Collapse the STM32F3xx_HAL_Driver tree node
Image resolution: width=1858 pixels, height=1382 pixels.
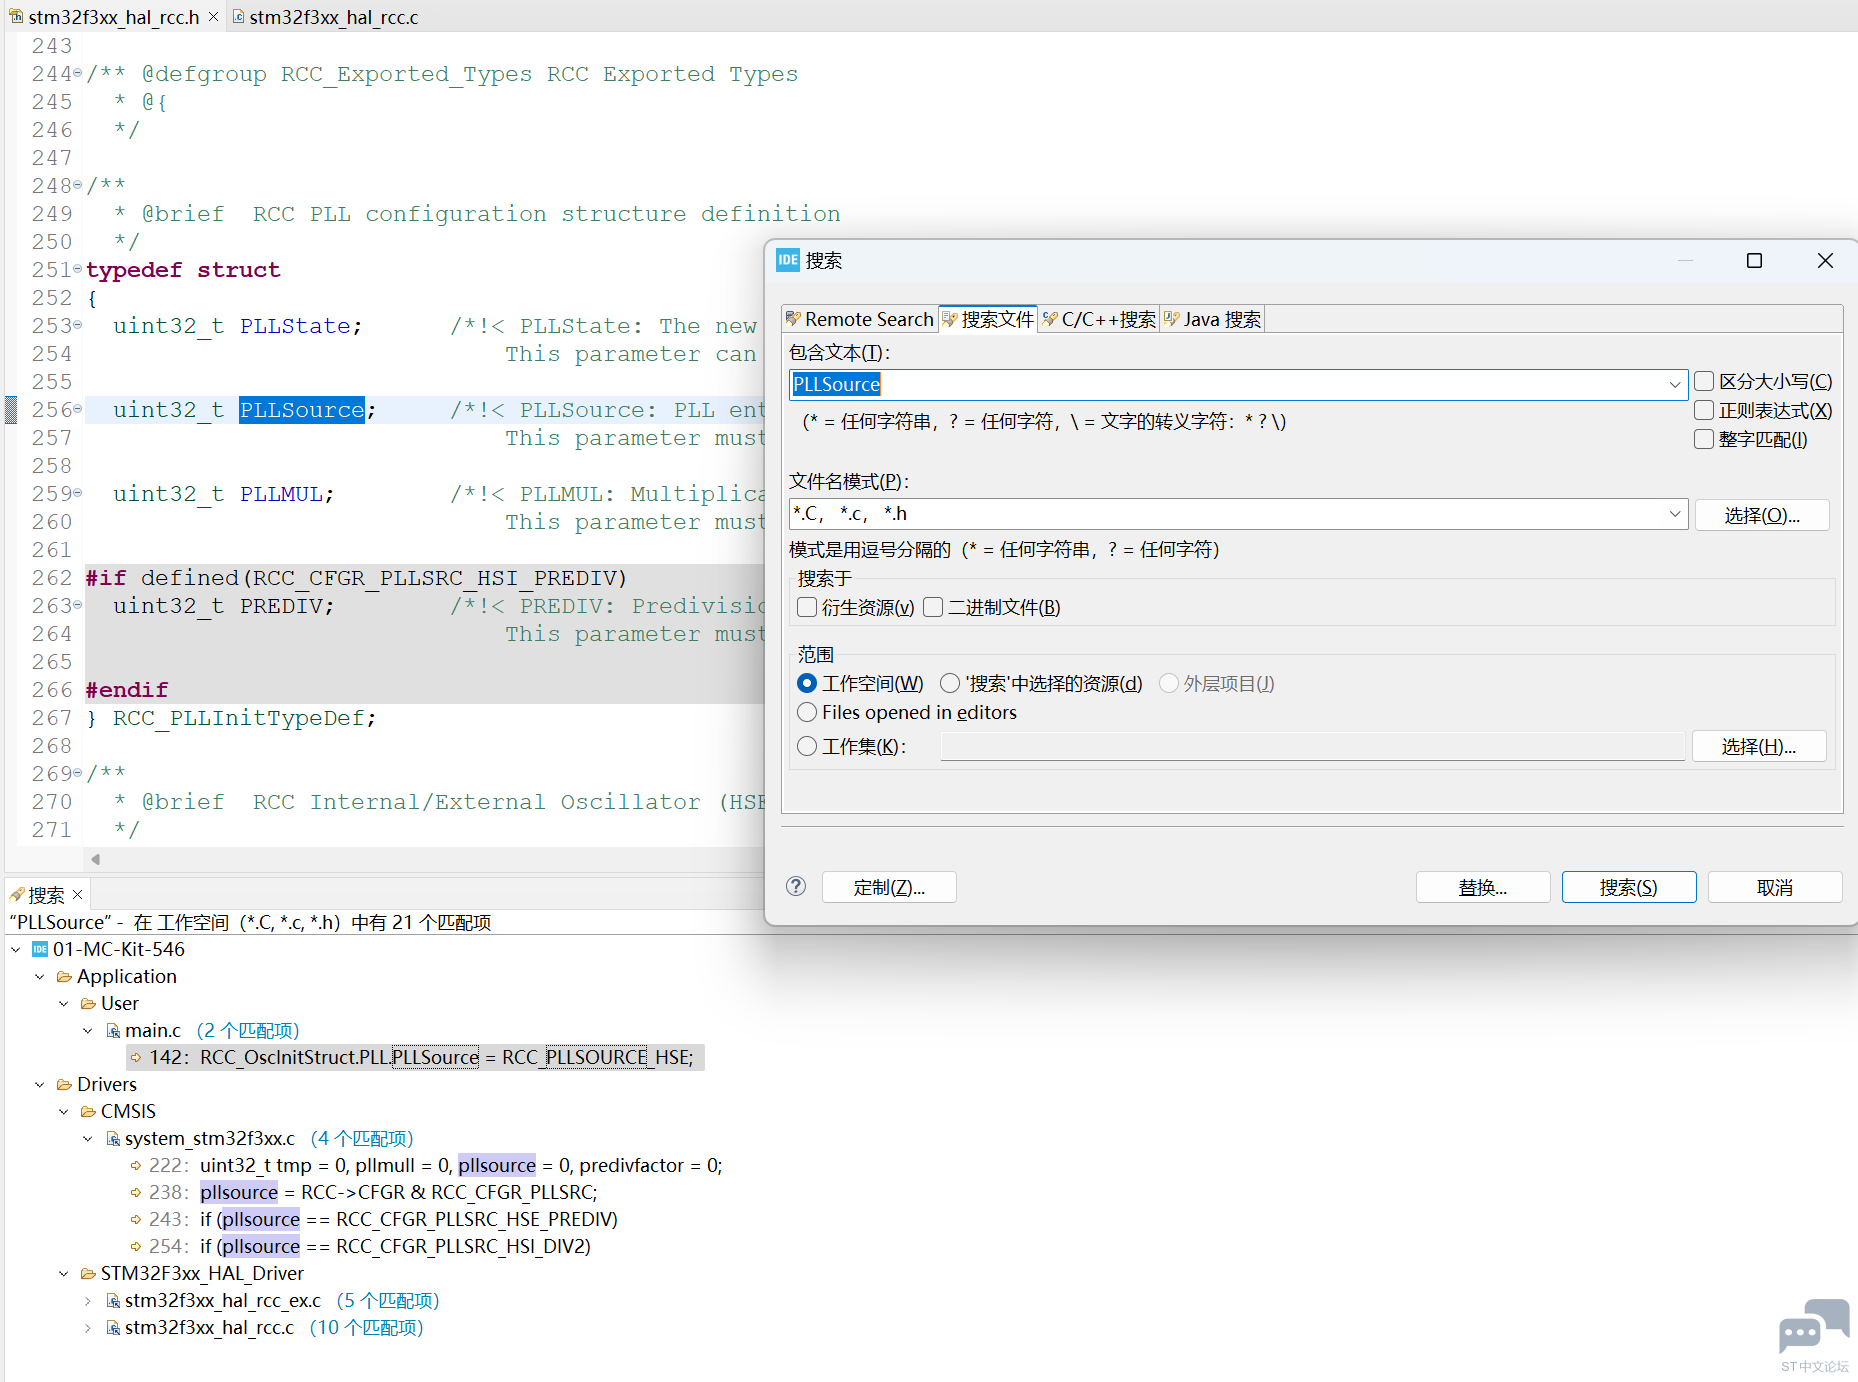[x=64, y=1273]
